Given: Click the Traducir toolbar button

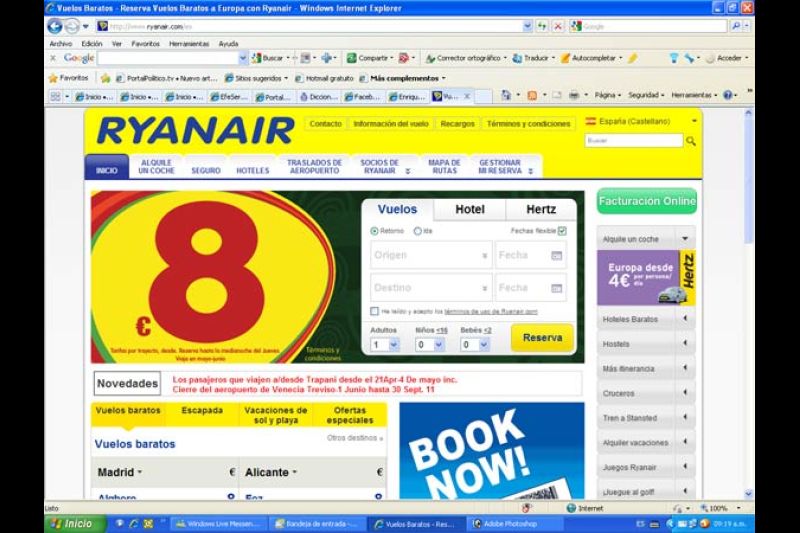Looking at the screenshot, I should click(x=532, y=58).
